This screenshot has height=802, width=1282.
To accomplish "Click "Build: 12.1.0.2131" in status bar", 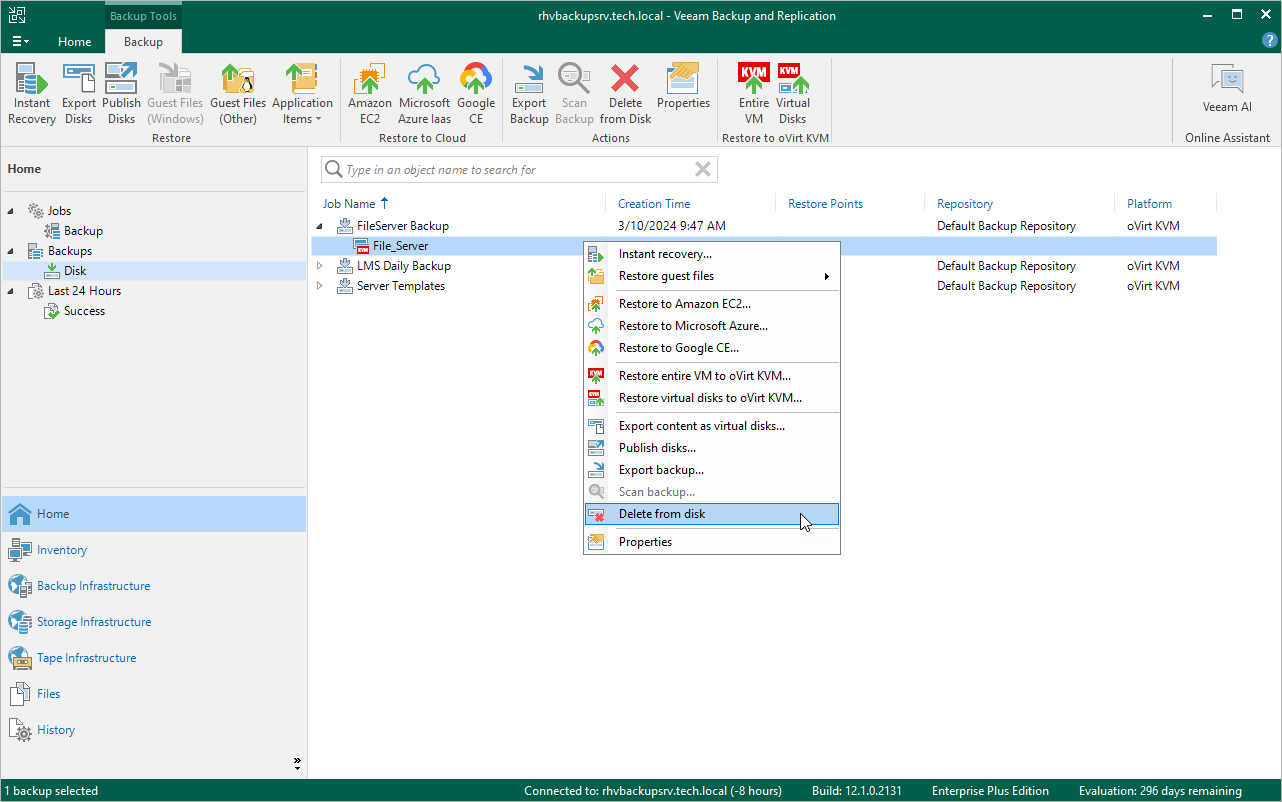I will click(857, 791).
